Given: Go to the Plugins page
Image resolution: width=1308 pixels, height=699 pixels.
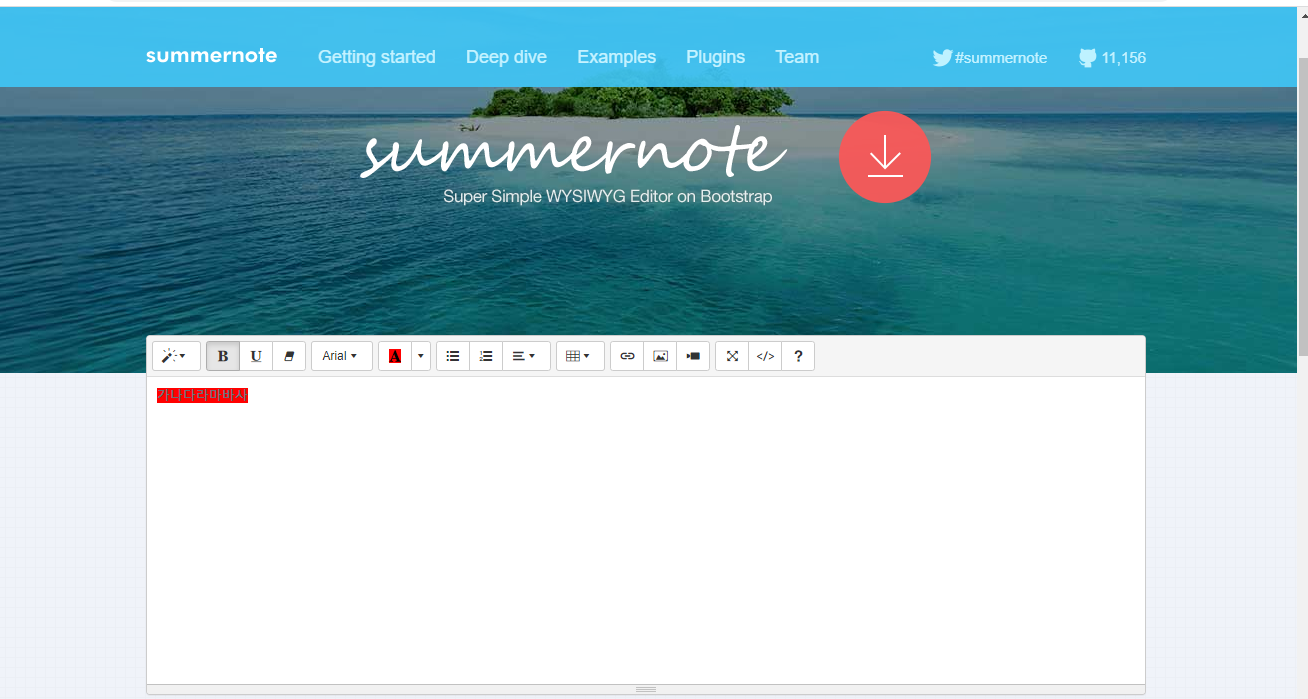Looking at the screenshot, I should pyautogui.click(x=715, y=57).
